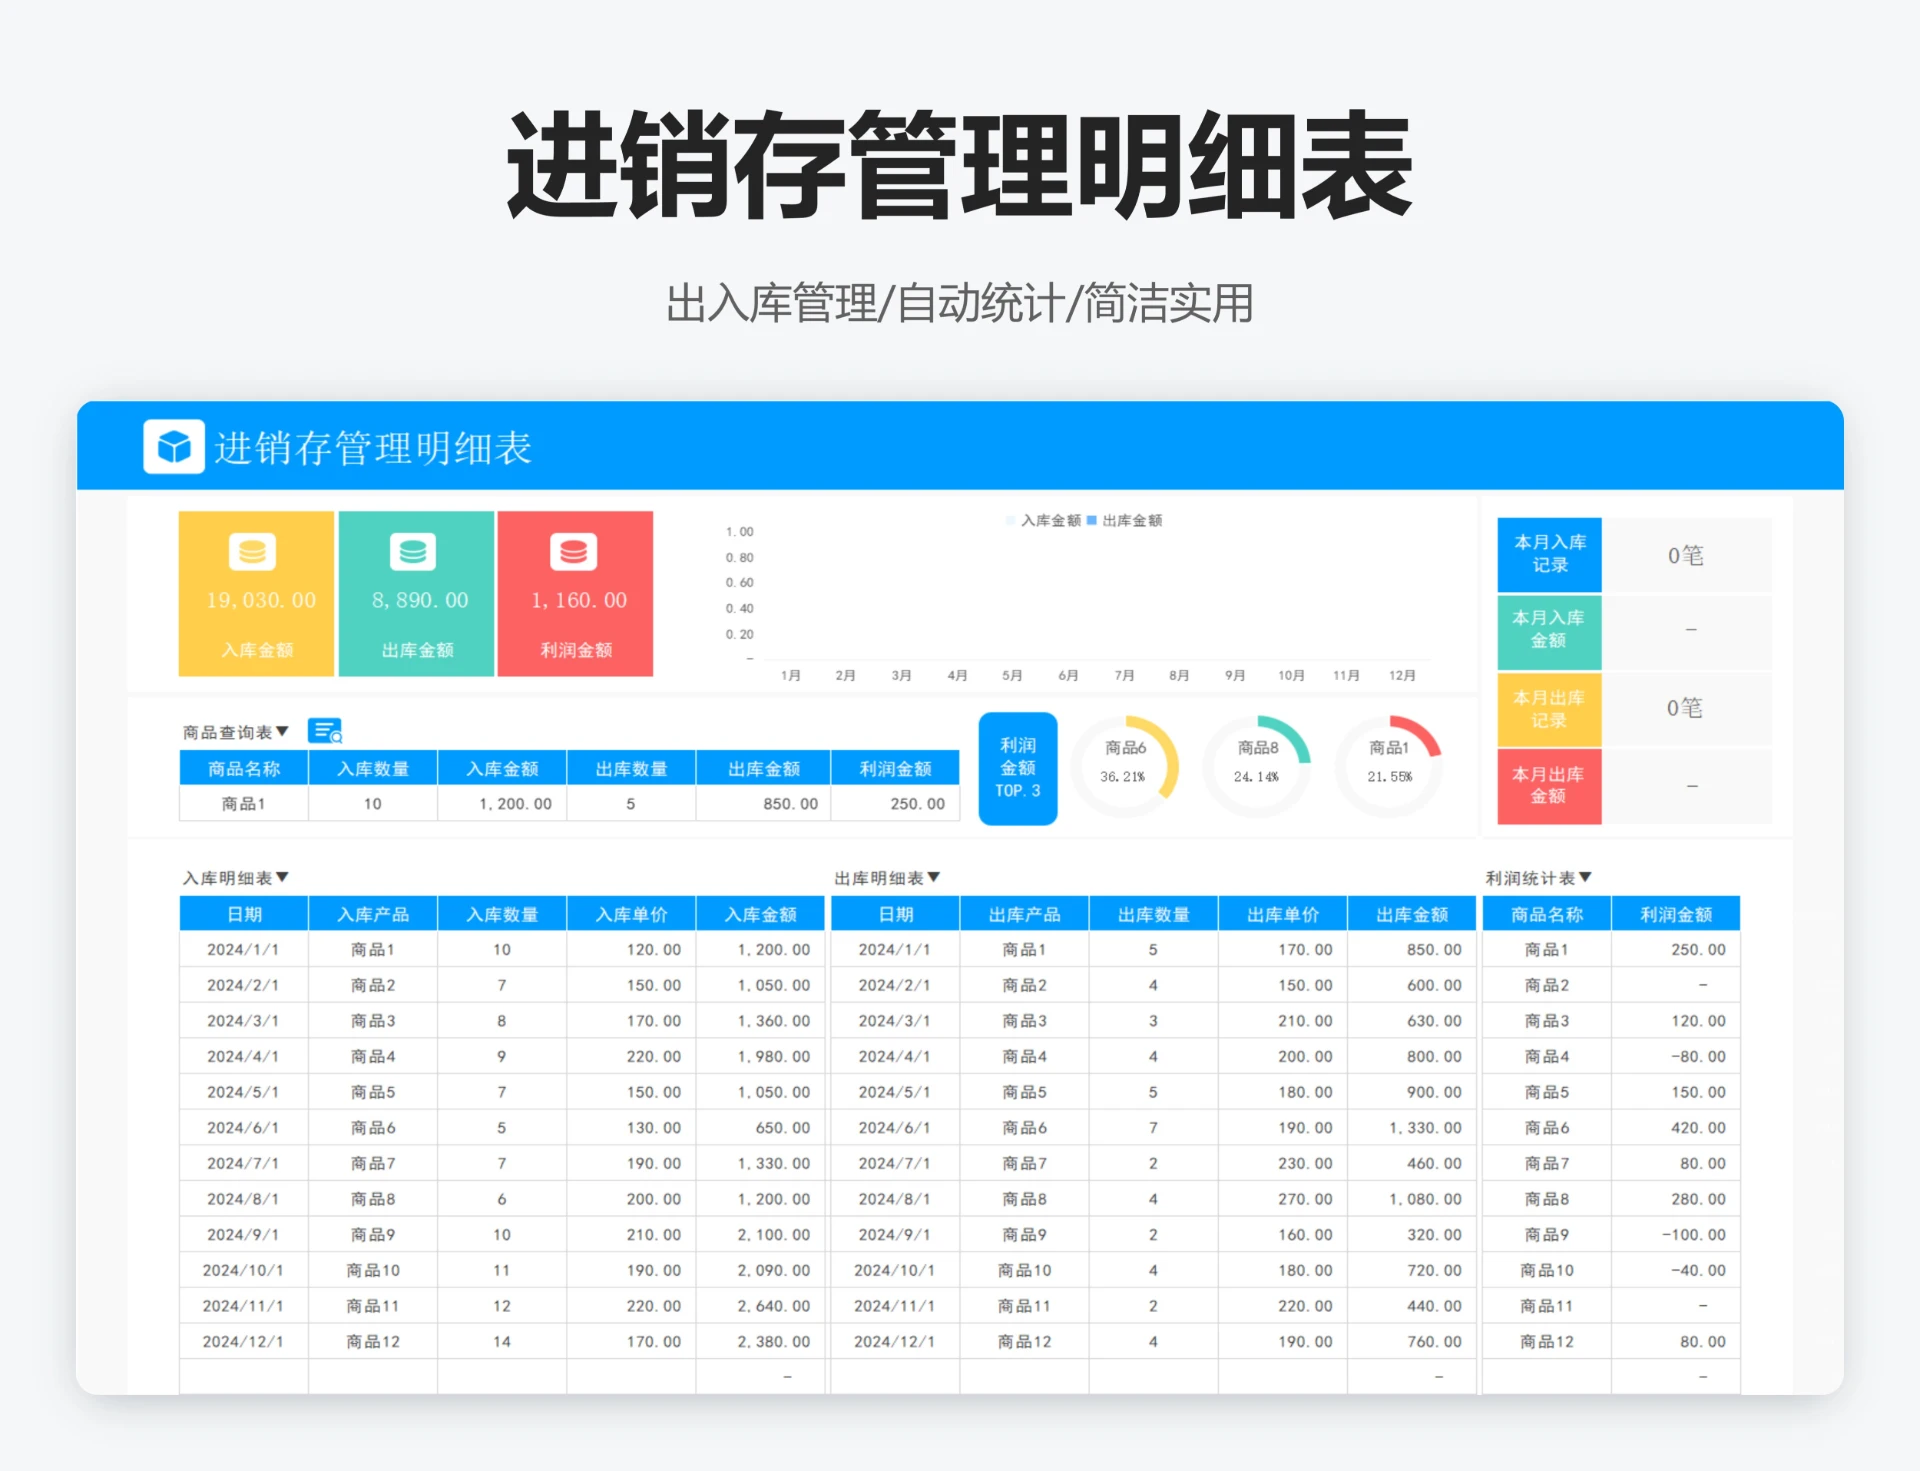Click the database icon on the 入库金额 card
The width and height of the screenshot is (1920, 1471).
pyautogui.click(x=254, y=552)
